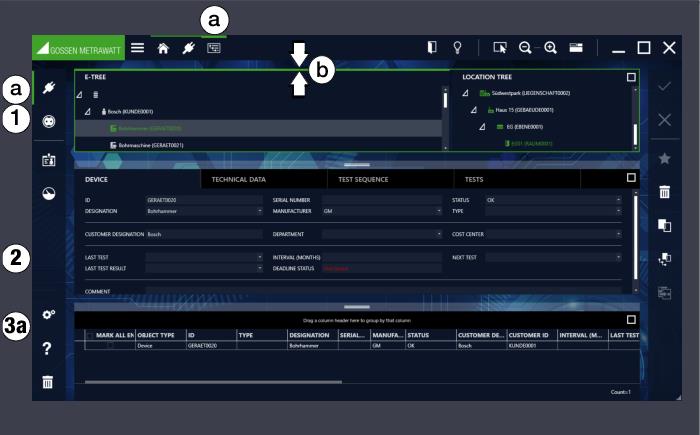700x435 pixels.
Task: Open settings gears in left sidebar
Action: (x=49, y=314)
